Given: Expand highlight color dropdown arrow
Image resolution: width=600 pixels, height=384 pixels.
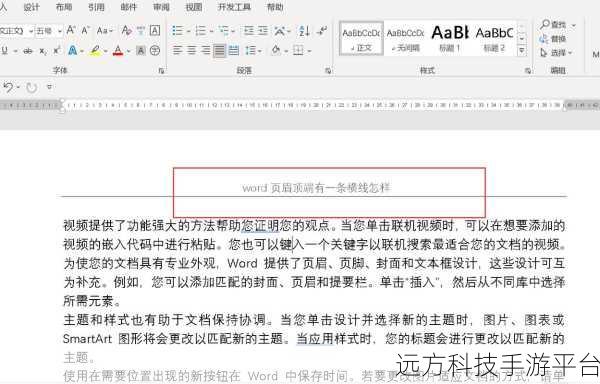Looking at the screenshot, I should coord(105,51).
